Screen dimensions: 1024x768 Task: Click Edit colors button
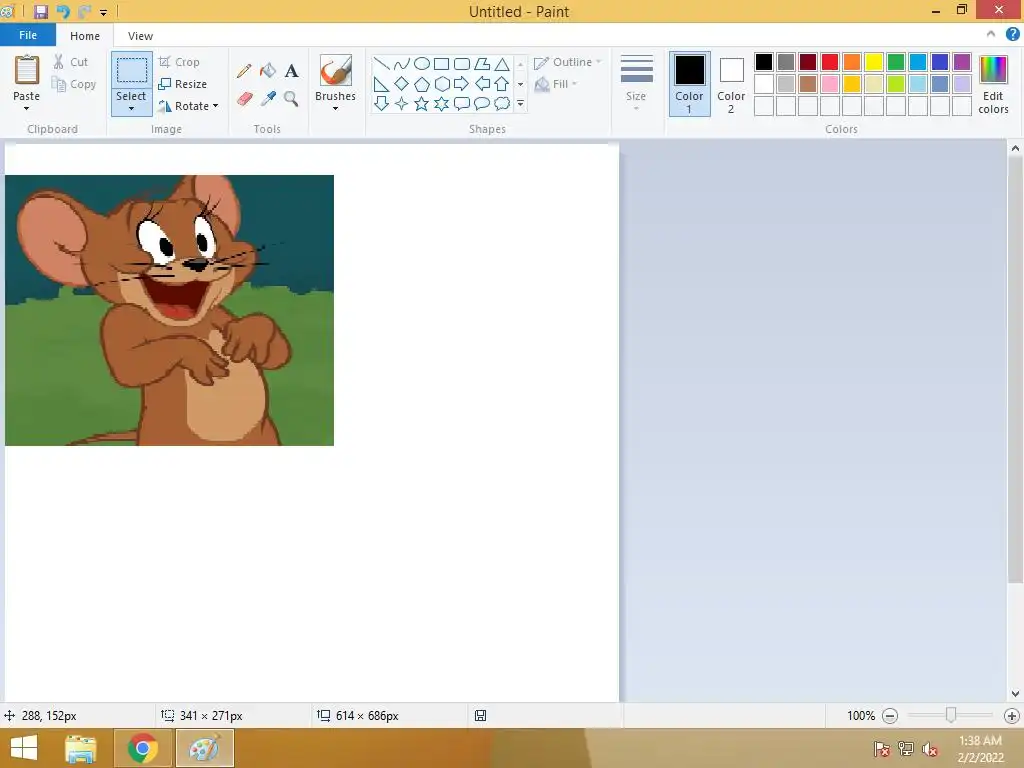[x=993, y=84]
